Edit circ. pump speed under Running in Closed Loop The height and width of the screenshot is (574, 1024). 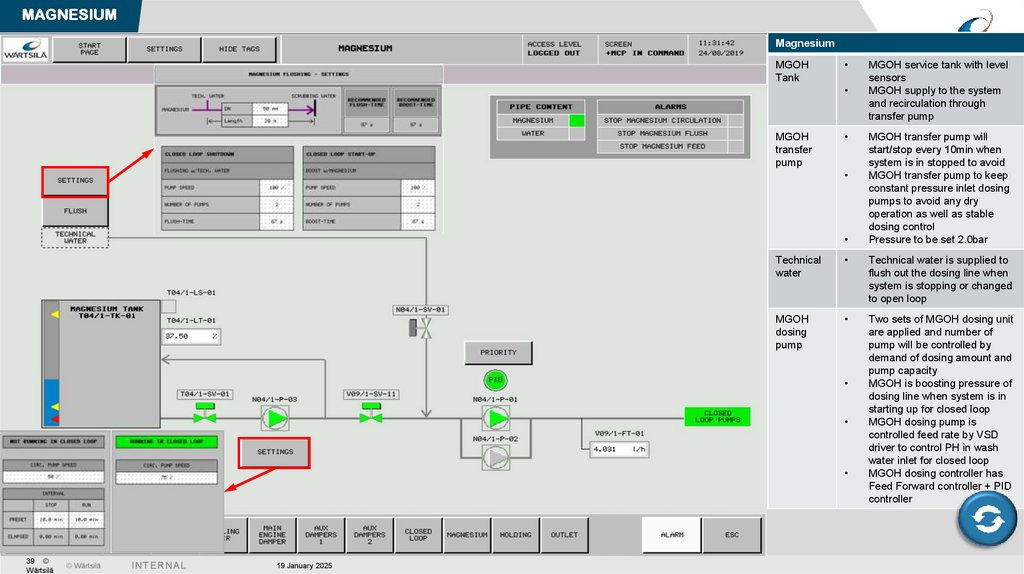167,477
